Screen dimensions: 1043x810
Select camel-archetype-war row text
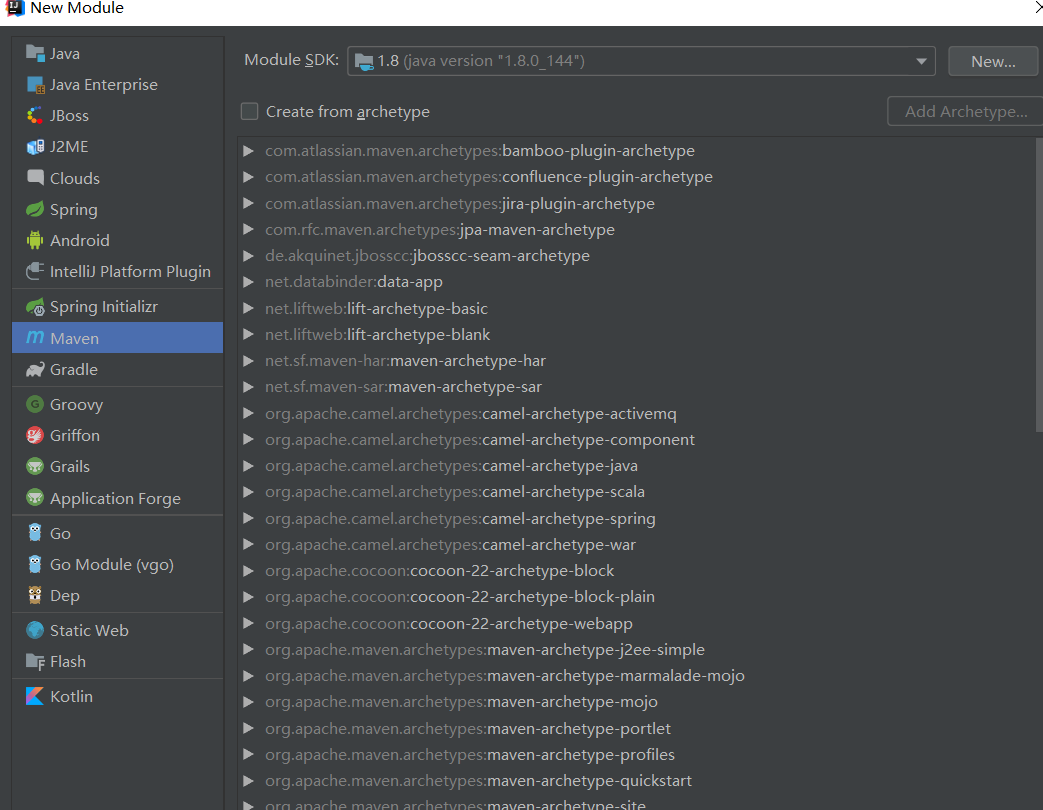[450, 545]
